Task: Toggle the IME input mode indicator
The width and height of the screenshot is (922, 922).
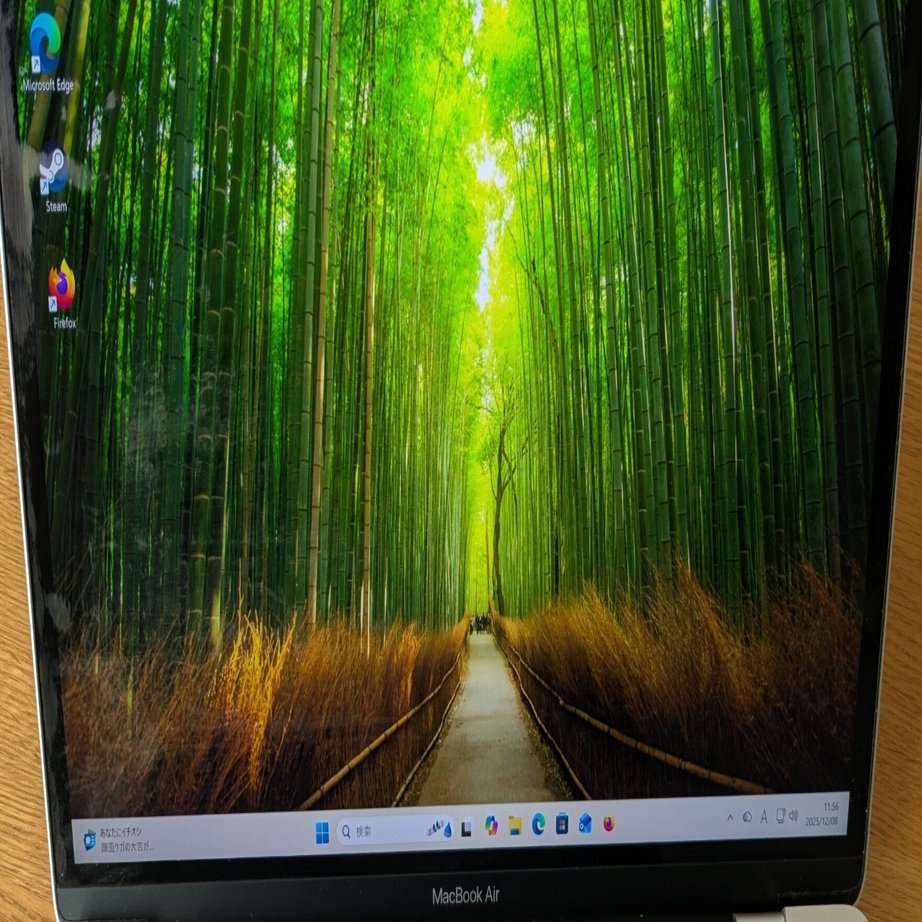Action: tap(764, 817)
